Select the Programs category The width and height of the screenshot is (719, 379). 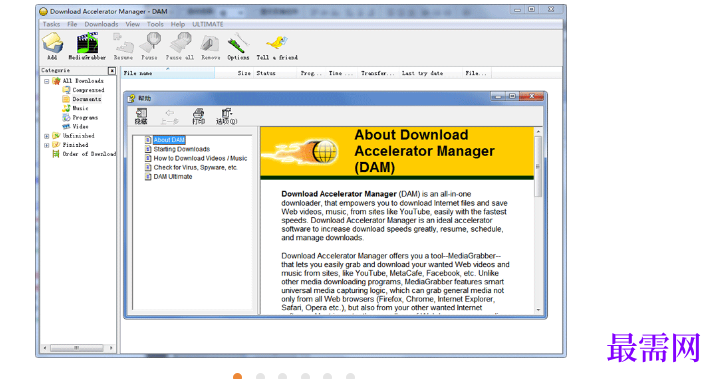(80, 117)
